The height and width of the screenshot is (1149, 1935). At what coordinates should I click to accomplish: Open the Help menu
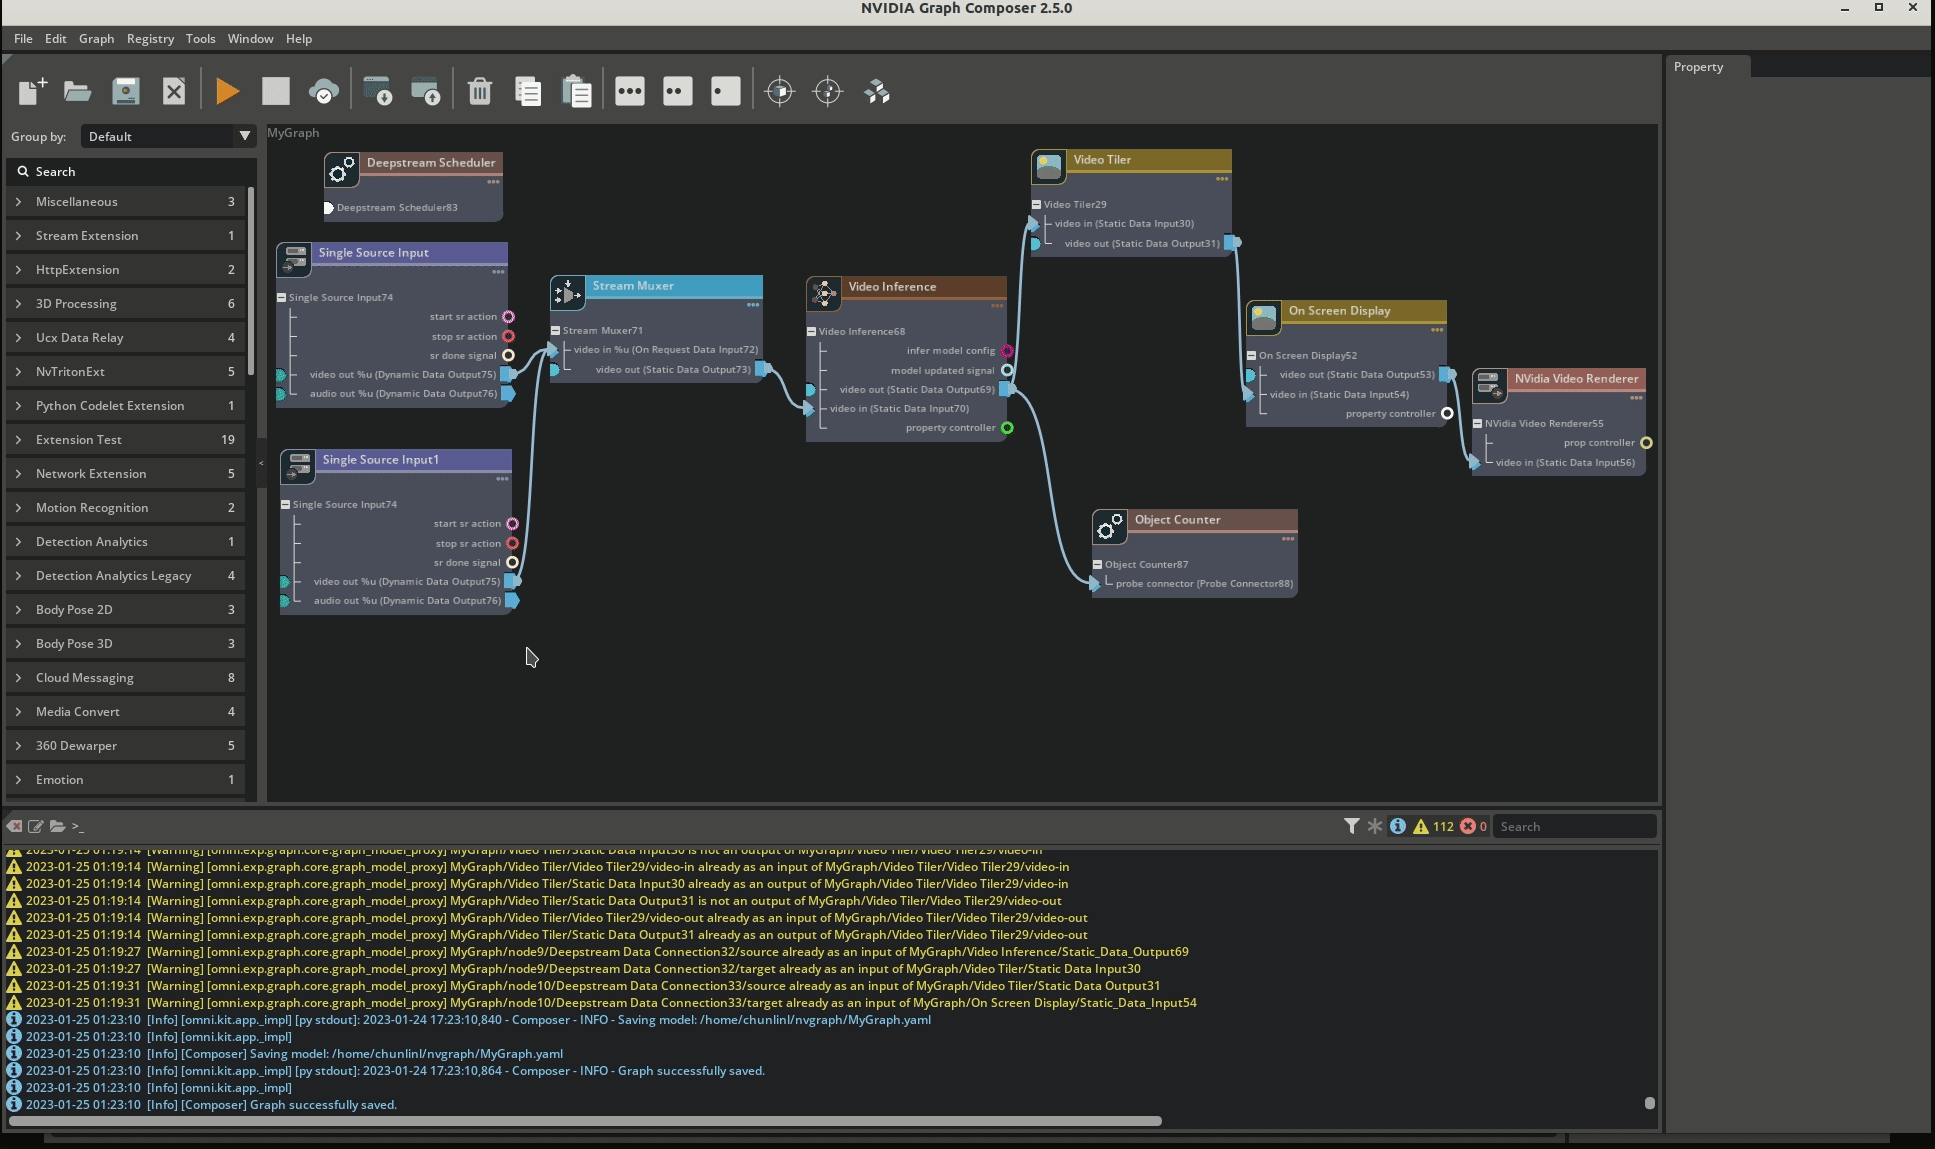(299, 38)
